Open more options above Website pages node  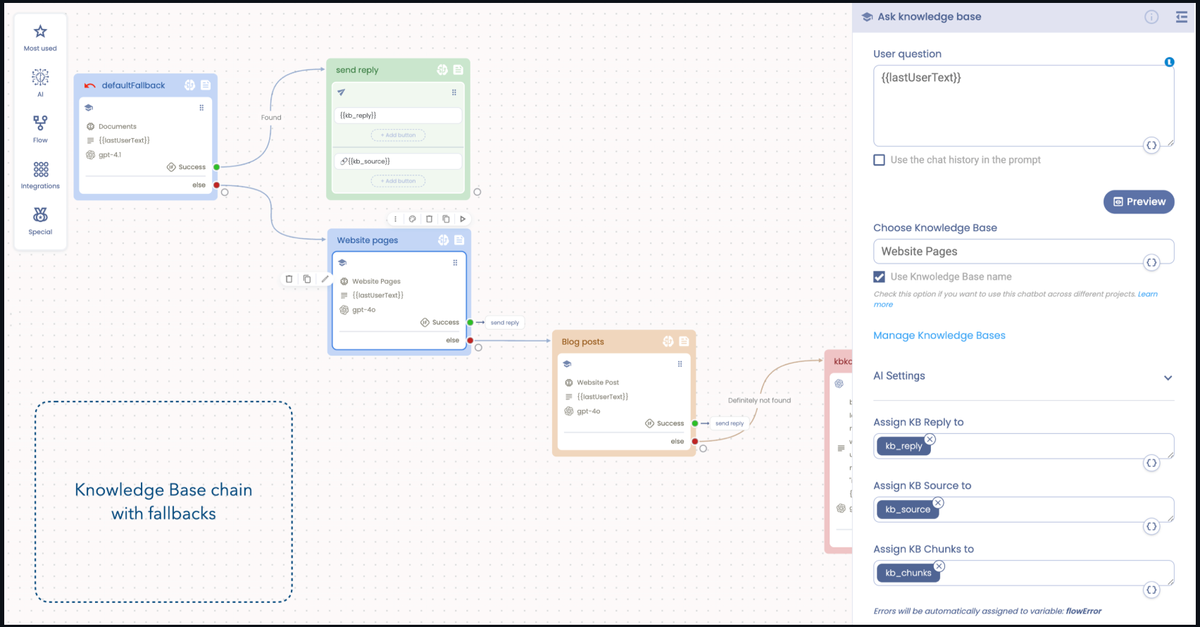(396, 219)
